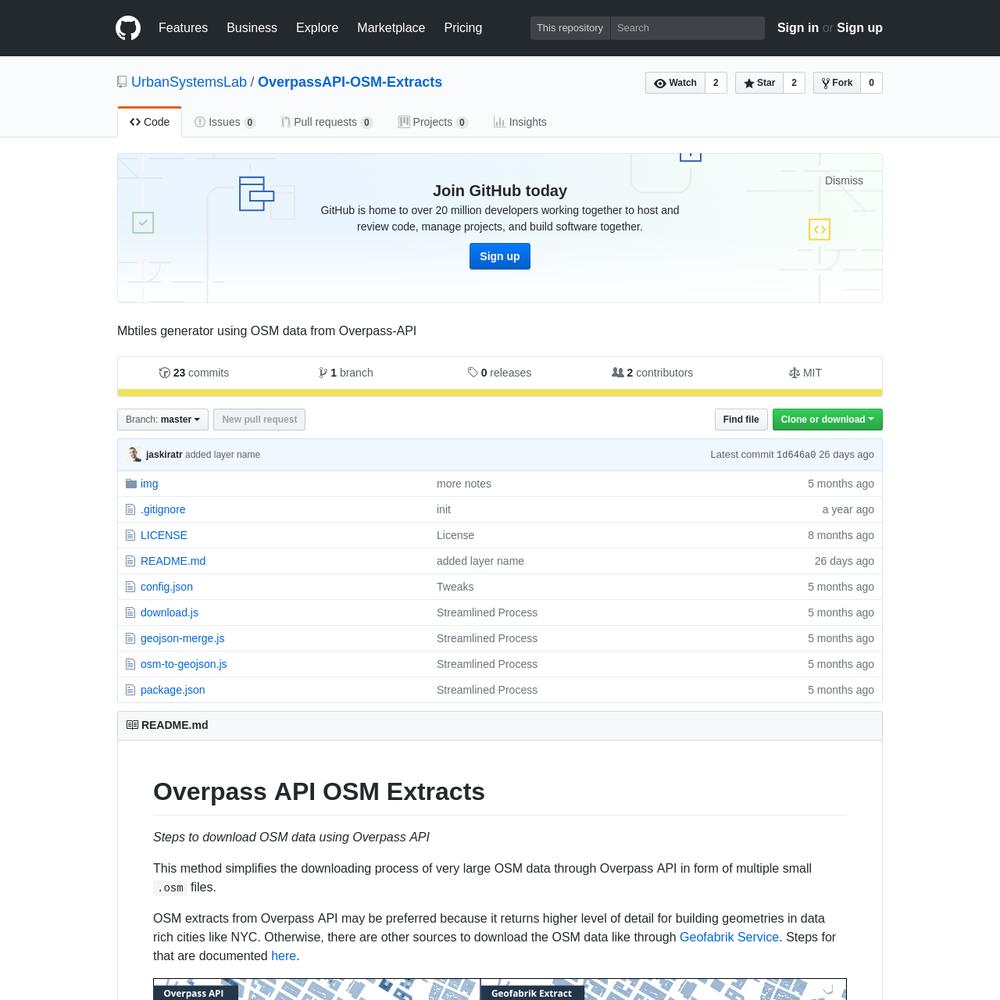Open the Streamlined Process message for download.js
1000x1000 pixels.
487,612
